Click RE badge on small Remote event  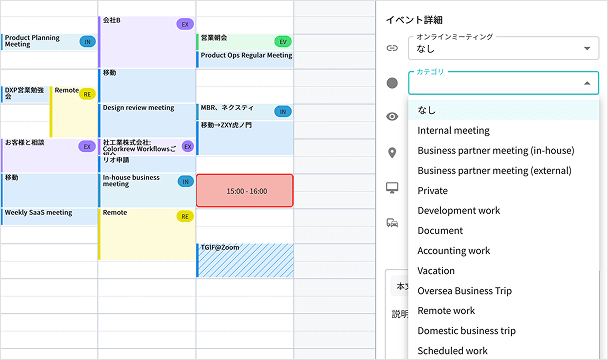(x=87, y=94)
